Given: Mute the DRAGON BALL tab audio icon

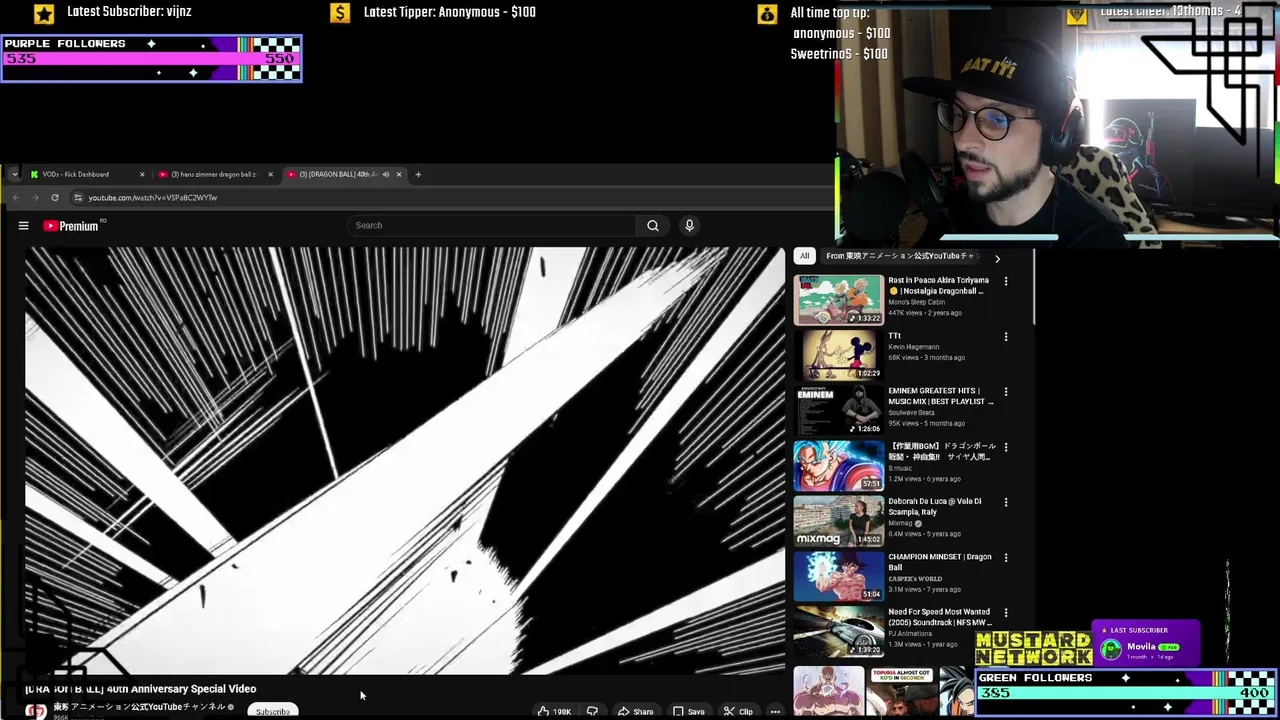Looking at the screenshot, I should [x=385, y=174].
